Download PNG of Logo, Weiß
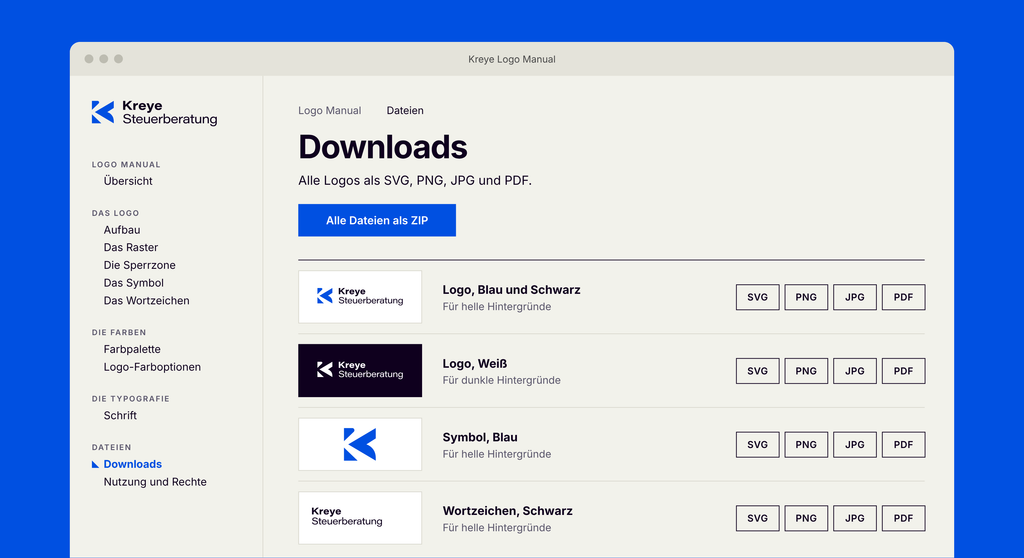The image size is (1024, 558). pyautogui.click(x=806, y=371)
